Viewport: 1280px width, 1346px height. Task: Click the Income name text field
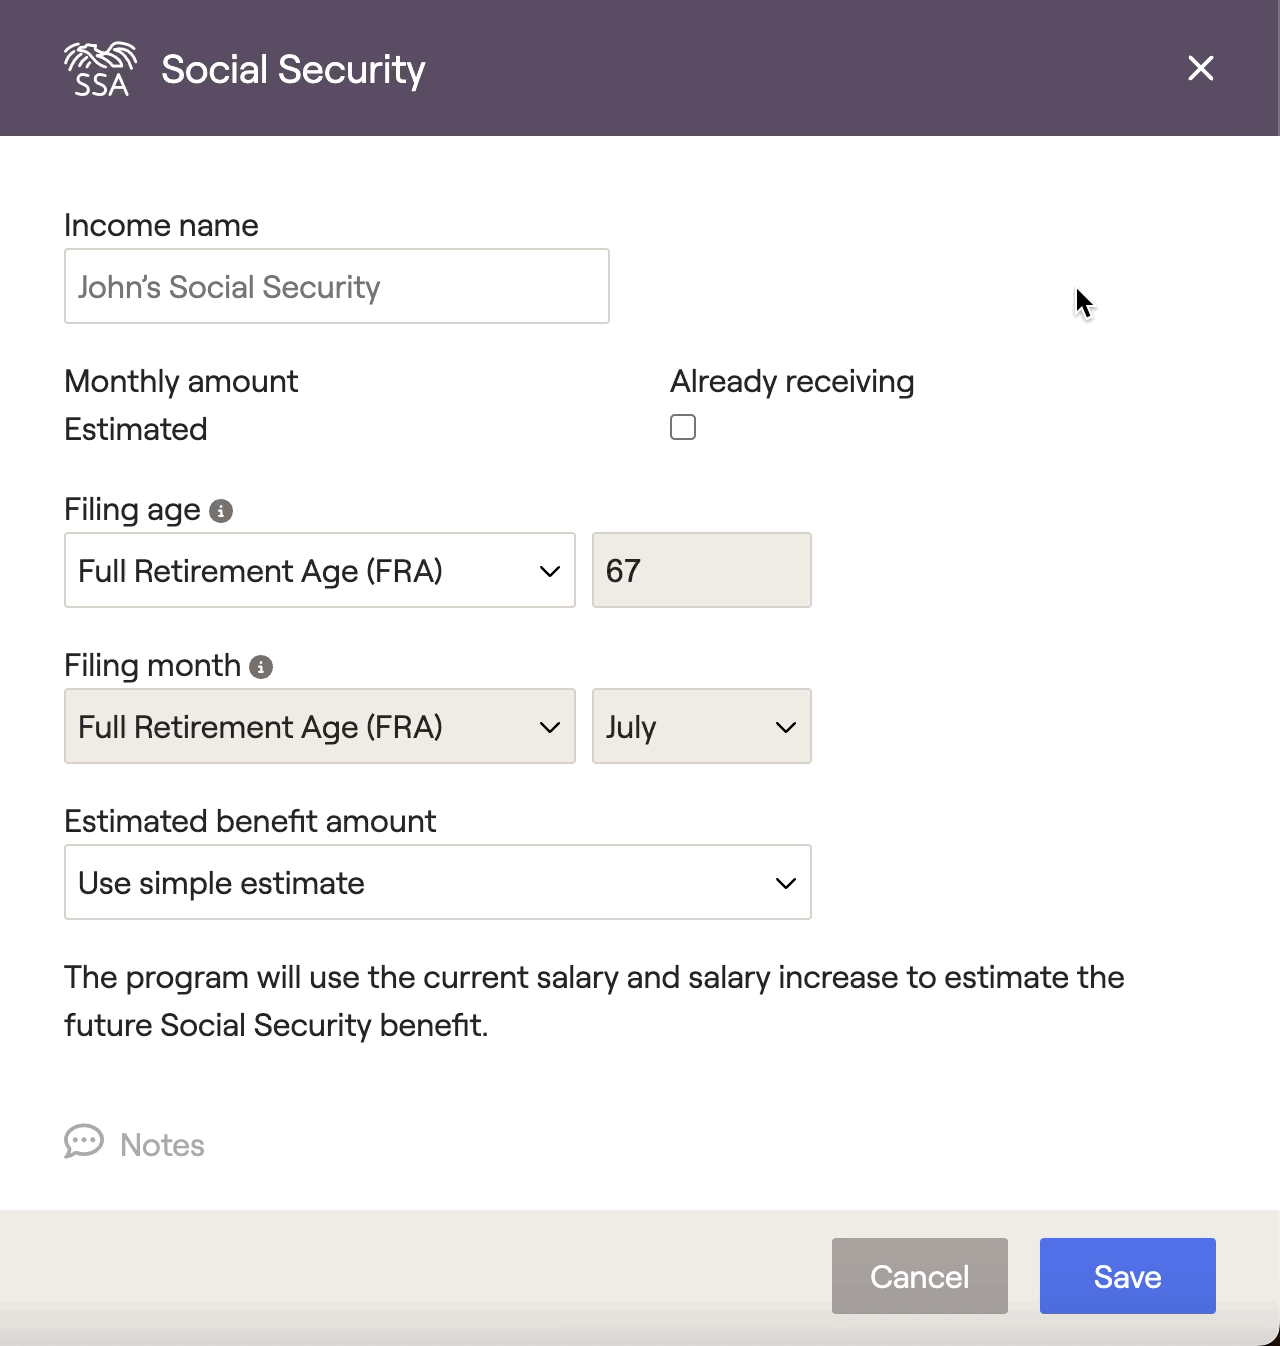(337, 286)
